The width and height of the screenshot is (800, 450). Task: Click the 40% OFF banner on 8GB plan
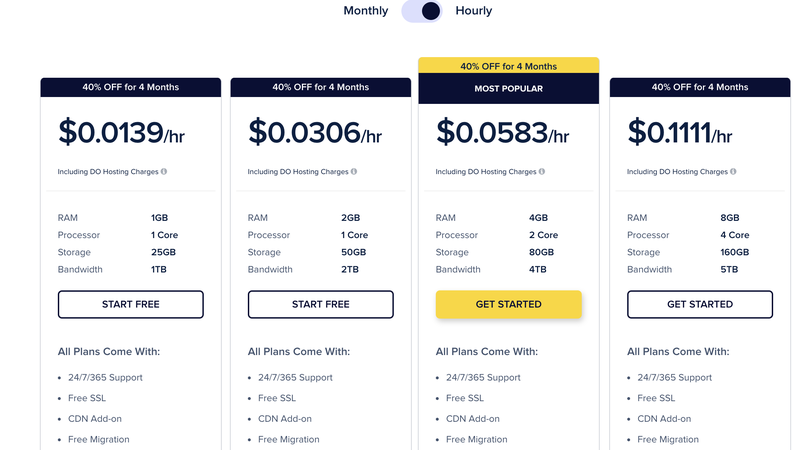(700, 87)
